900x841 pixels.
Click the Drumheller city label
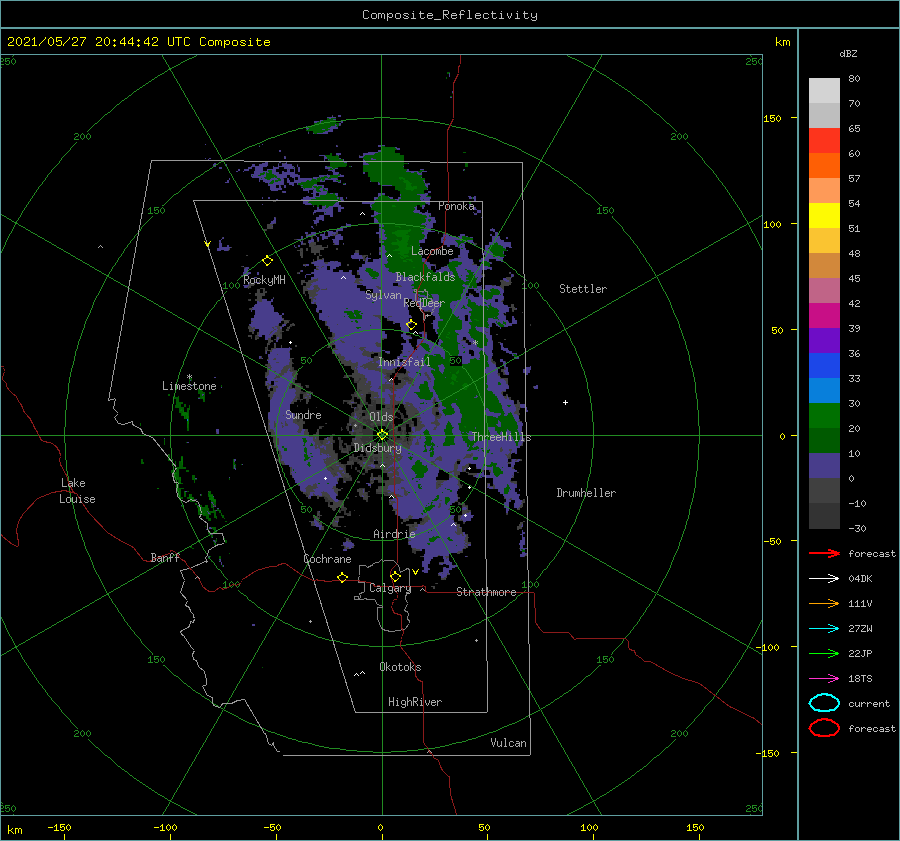586,493
